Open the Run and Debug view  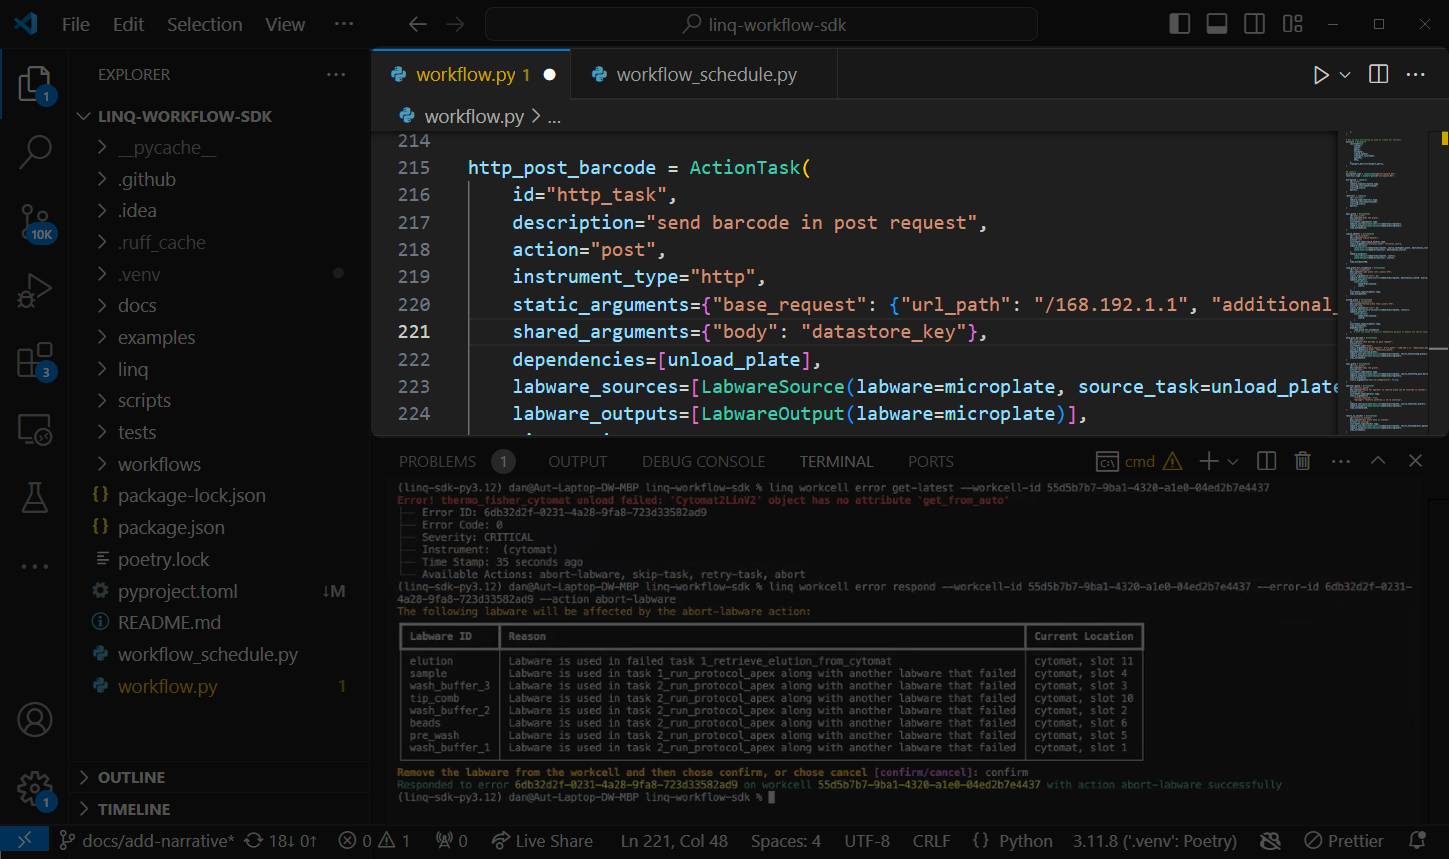(35, 290)
